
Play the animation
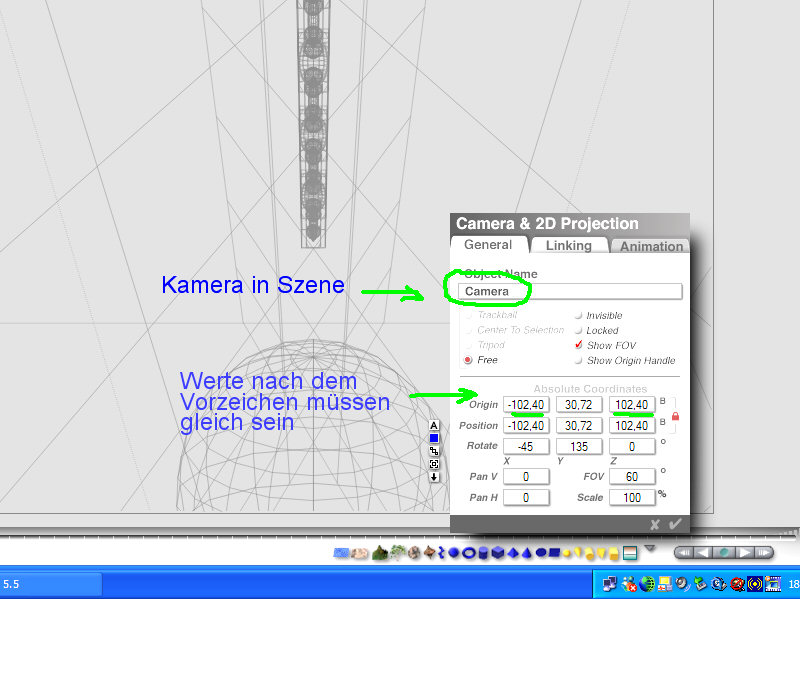(x=744, y=552)
